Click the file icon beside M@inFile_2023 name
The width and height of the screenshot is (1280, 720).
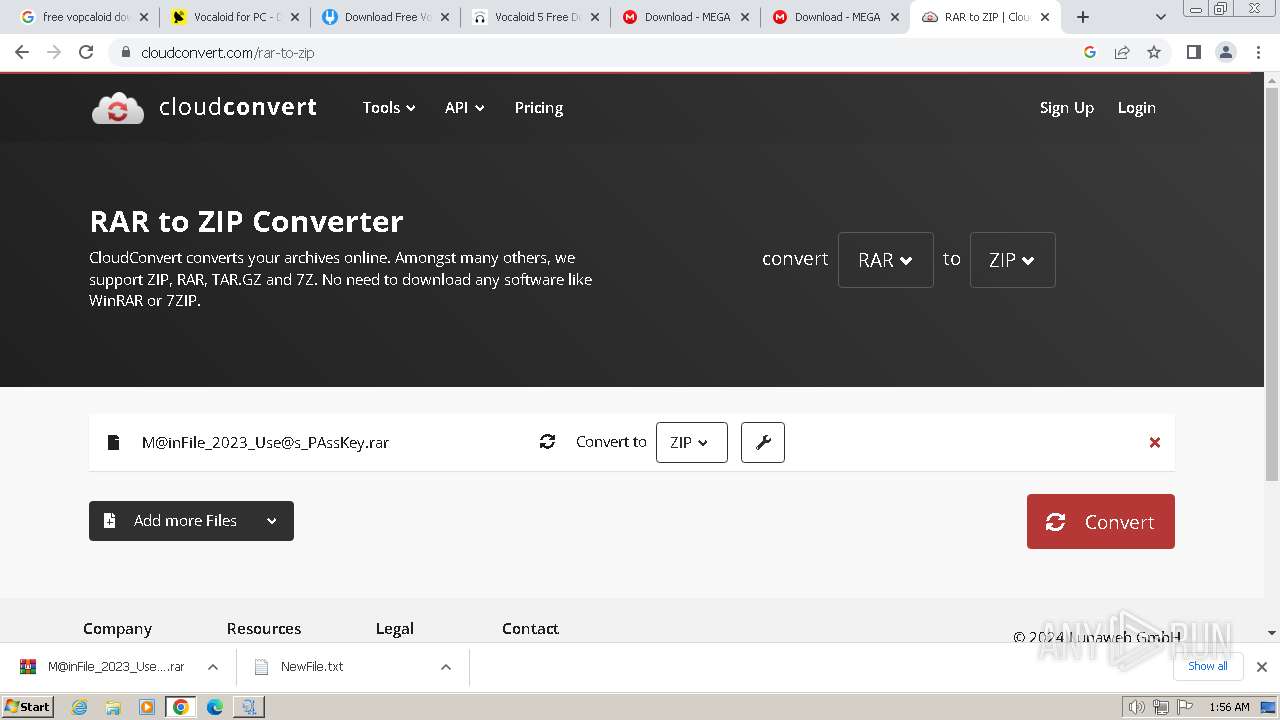pyautogui.click(x=113, y=442)
